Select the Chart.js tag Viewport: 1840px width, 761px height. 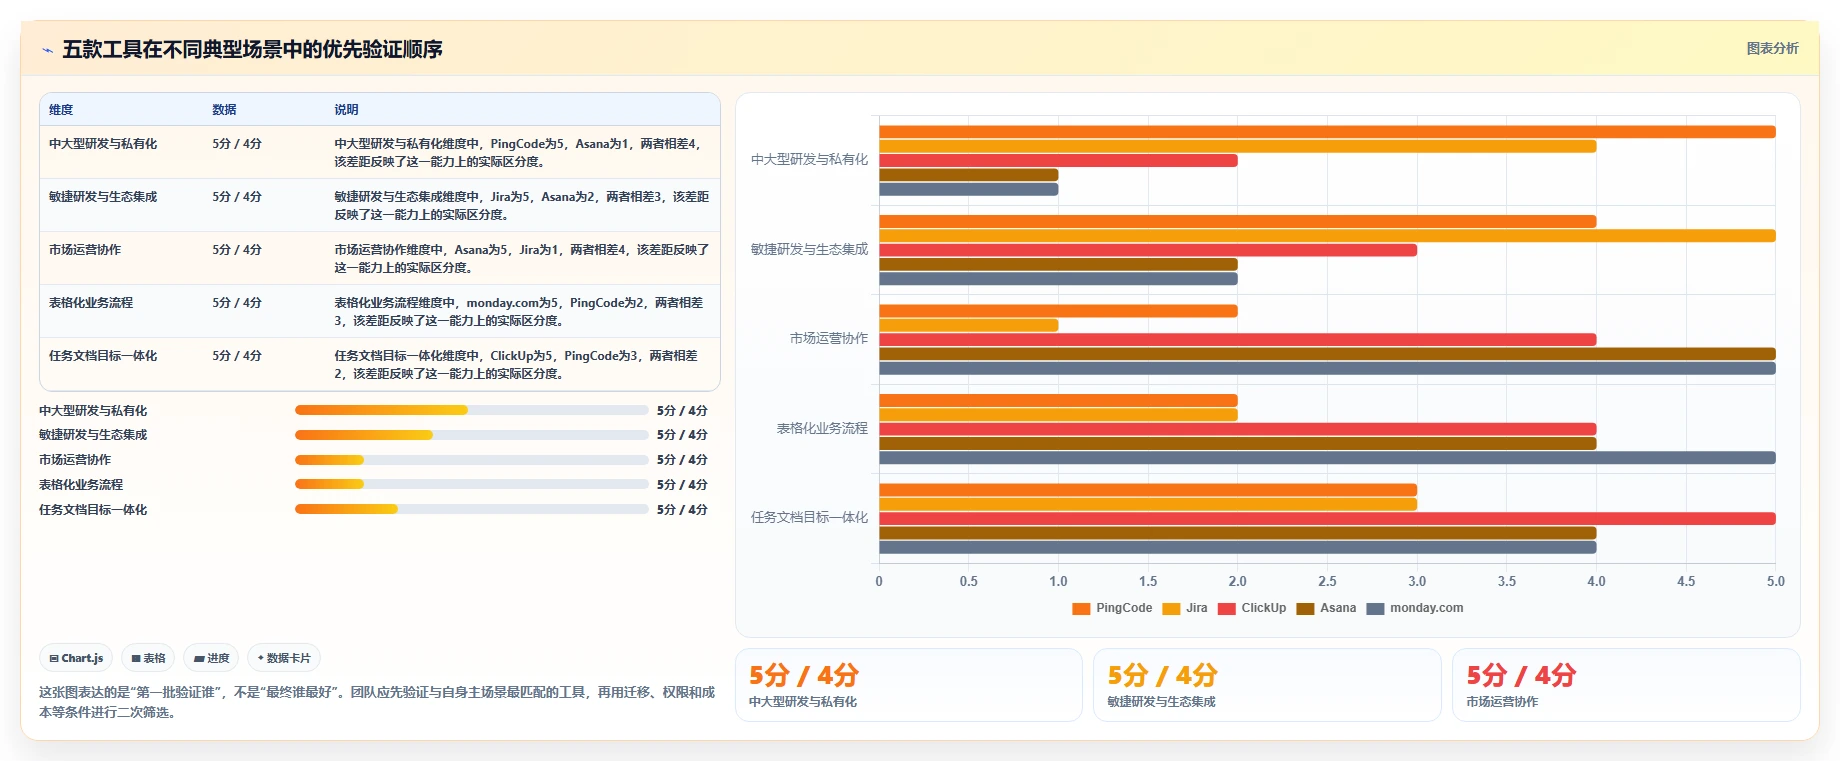click(76, 658)
